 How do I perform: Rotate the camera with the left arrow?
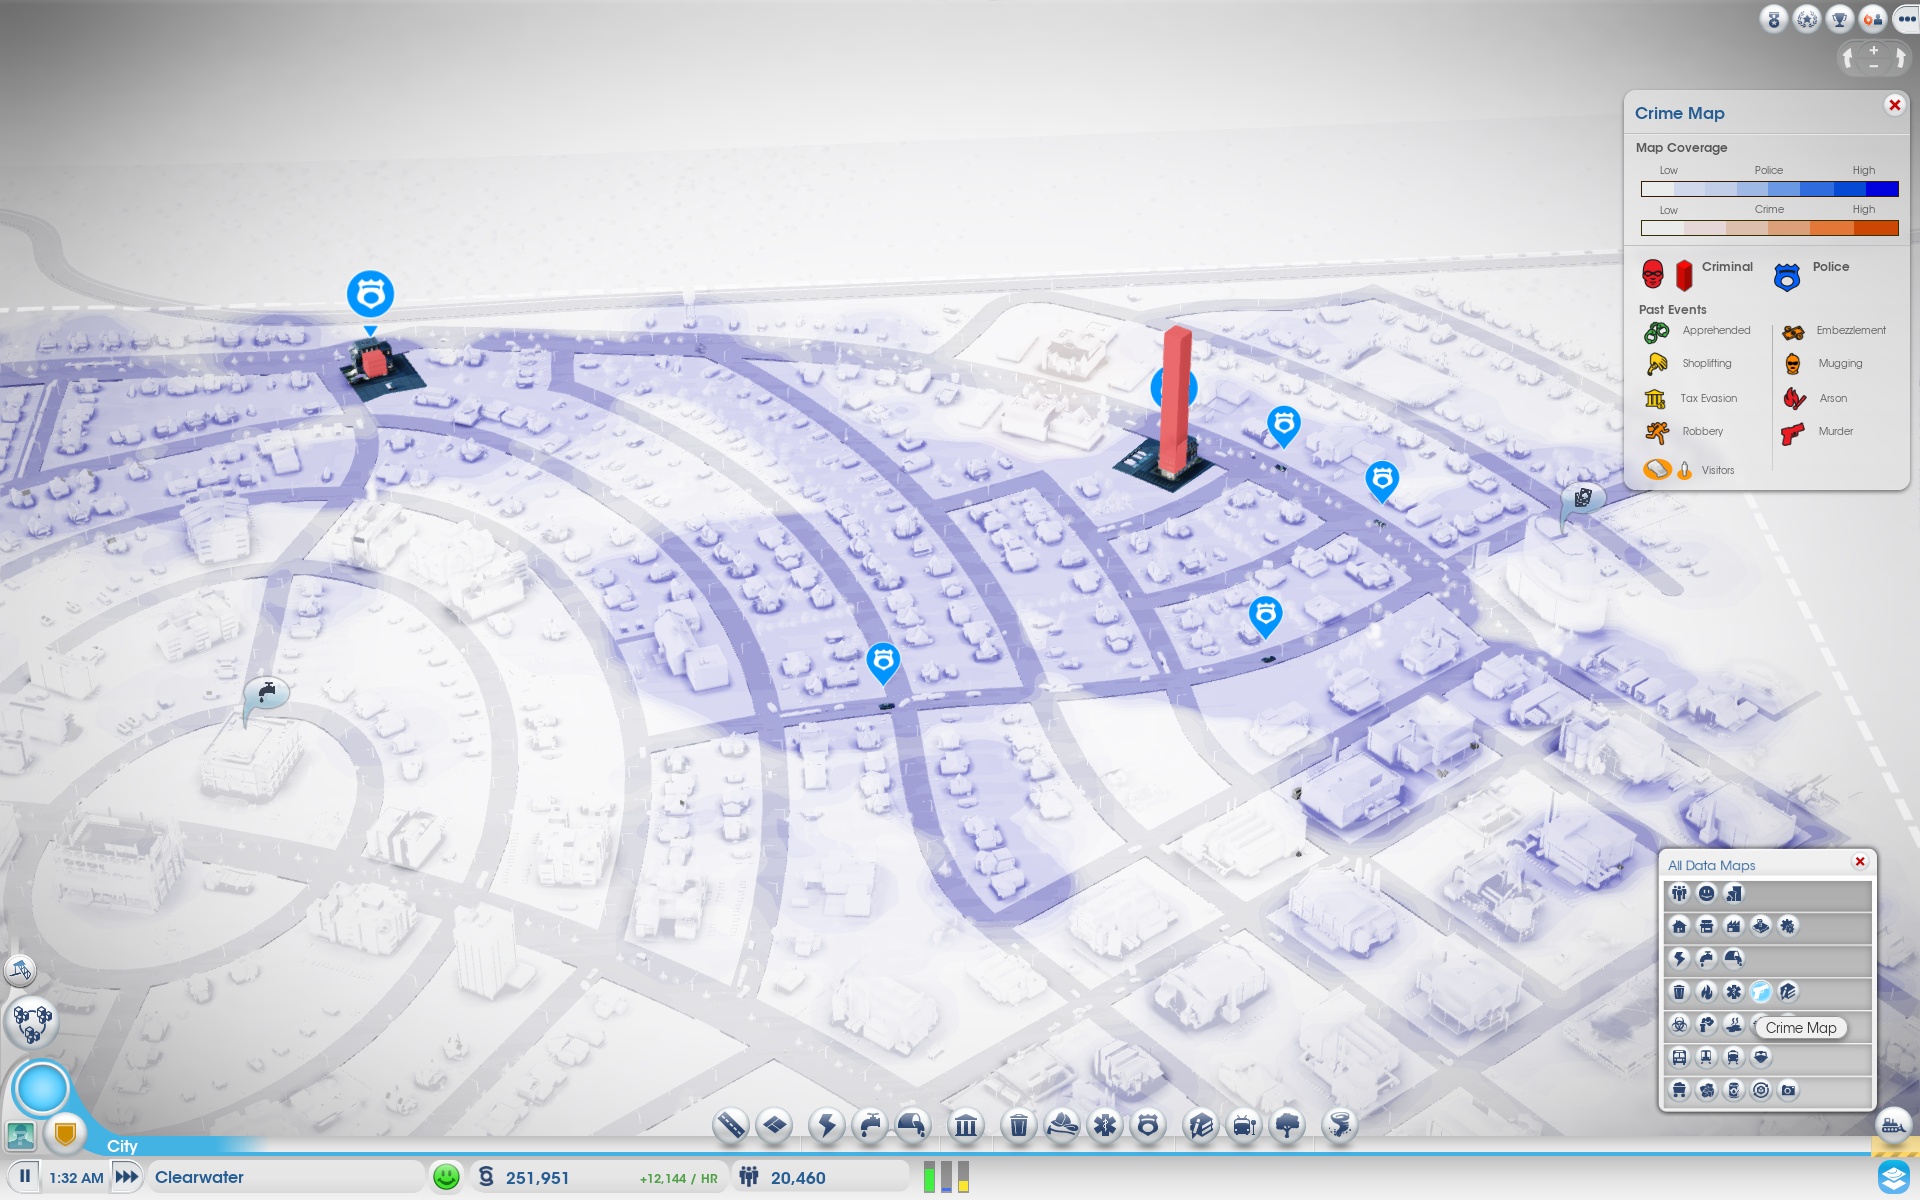pos(1848,58)
